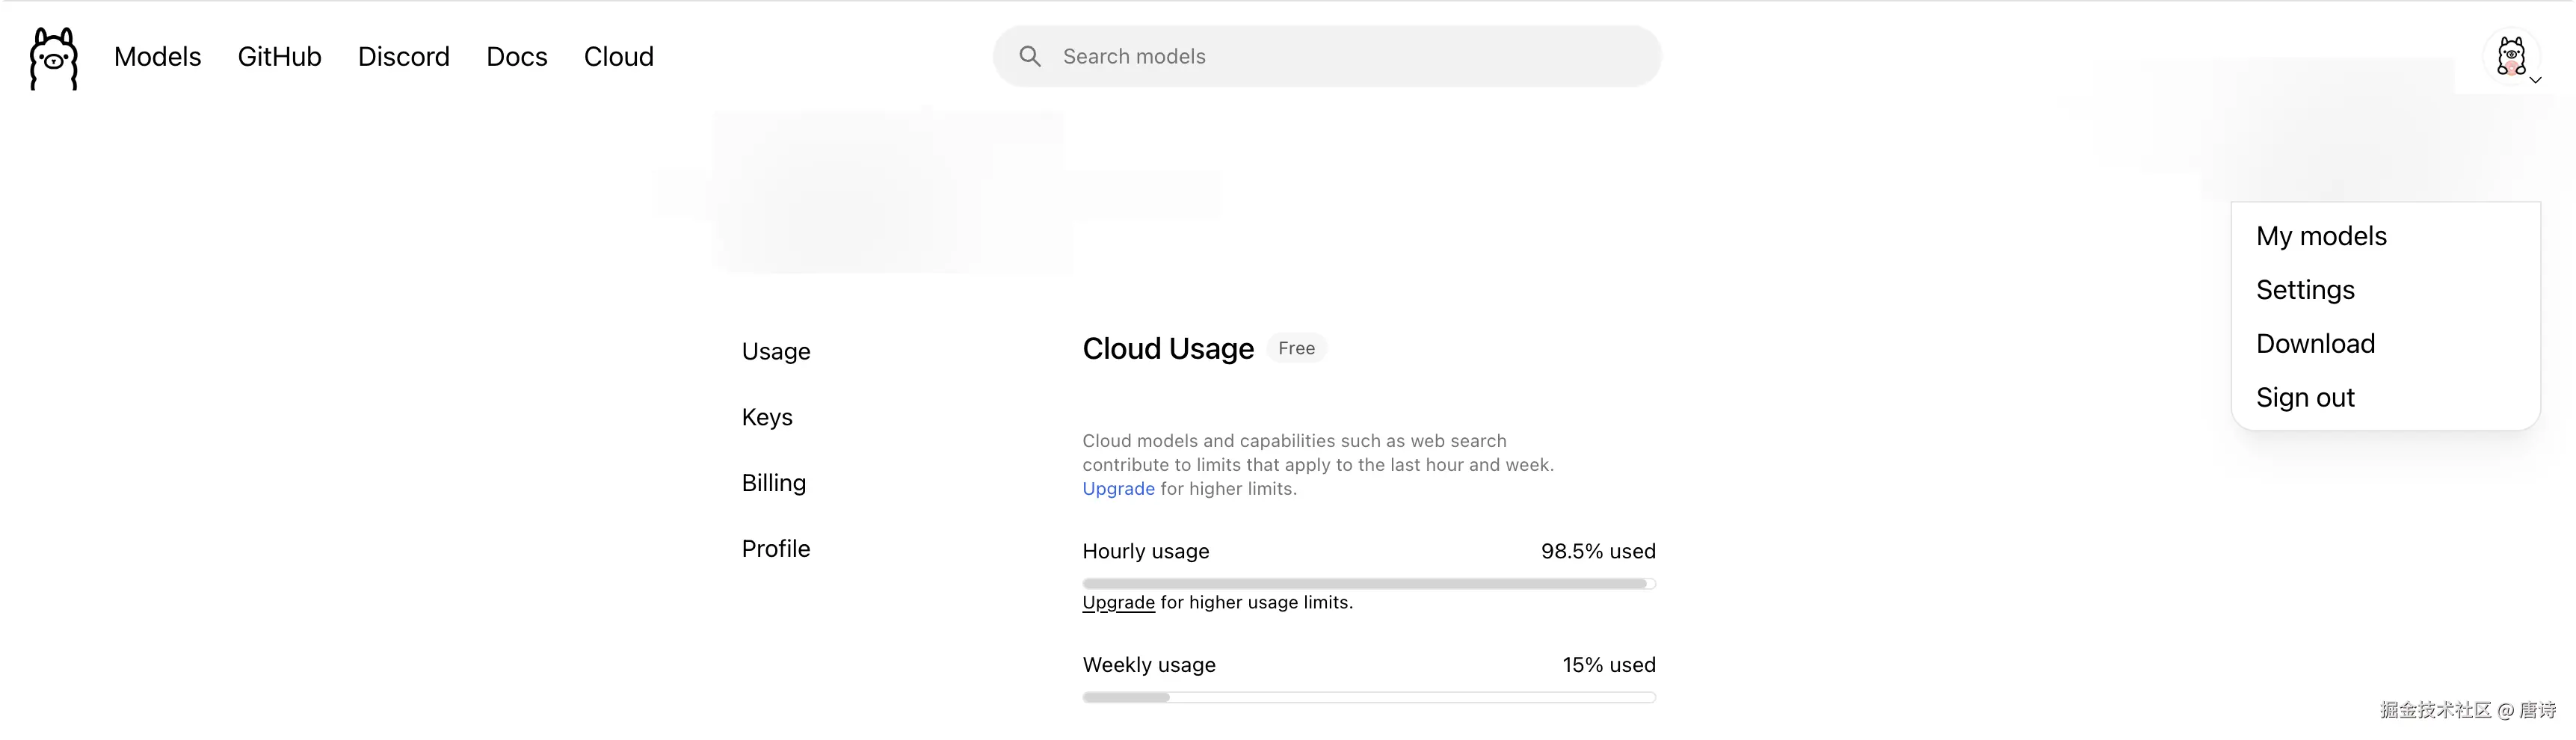Click the blue Upgrade link
Image resolution: width=2576 pixels, height=740 pixels.
(x=1118, y=489)
